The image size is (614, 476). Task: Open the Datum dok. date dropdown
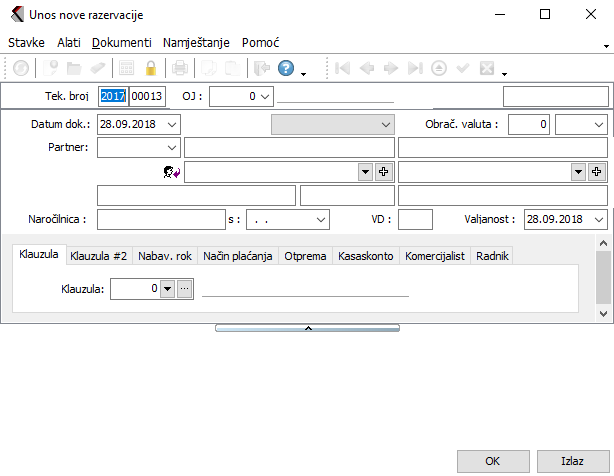tap(172, 124)
